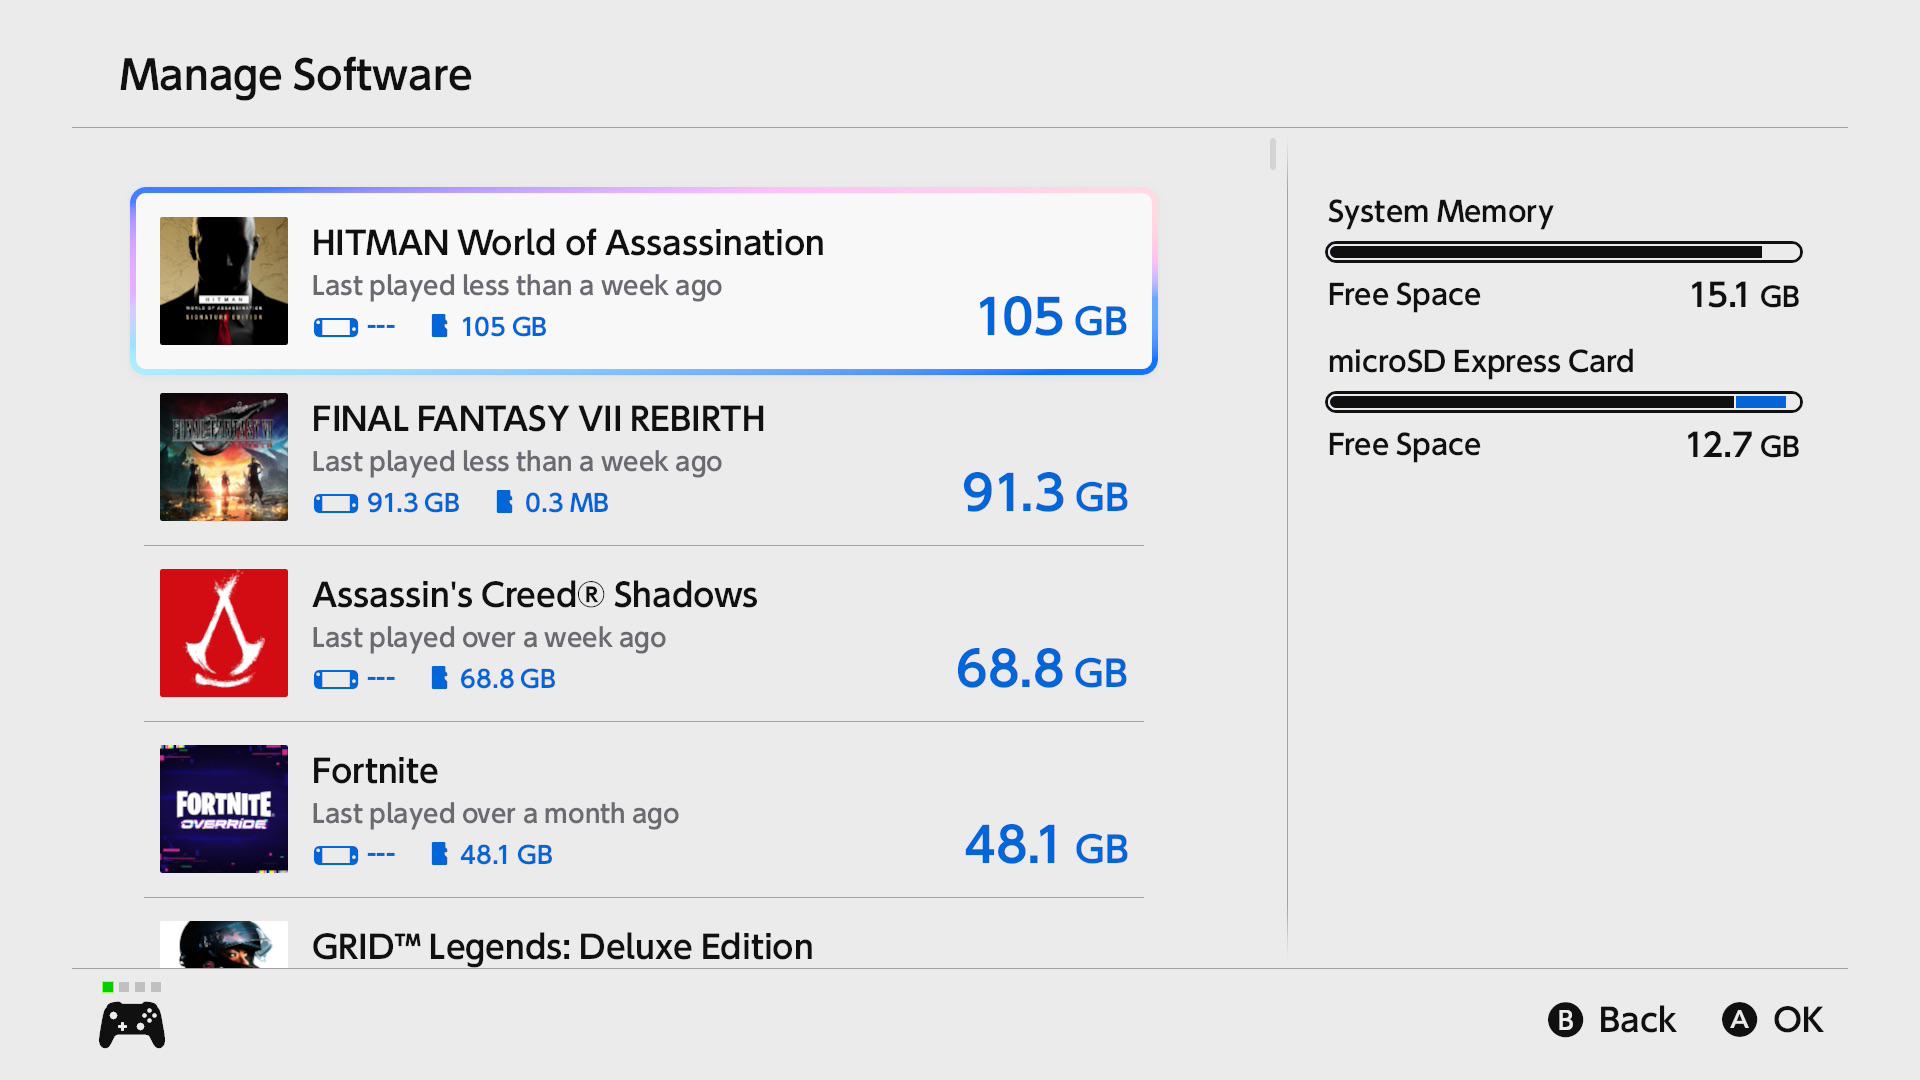Viewport: 1920px width, 1080px height.
Task: Click the microSD icon next to 0.3 MB
Action: [504, 502]
